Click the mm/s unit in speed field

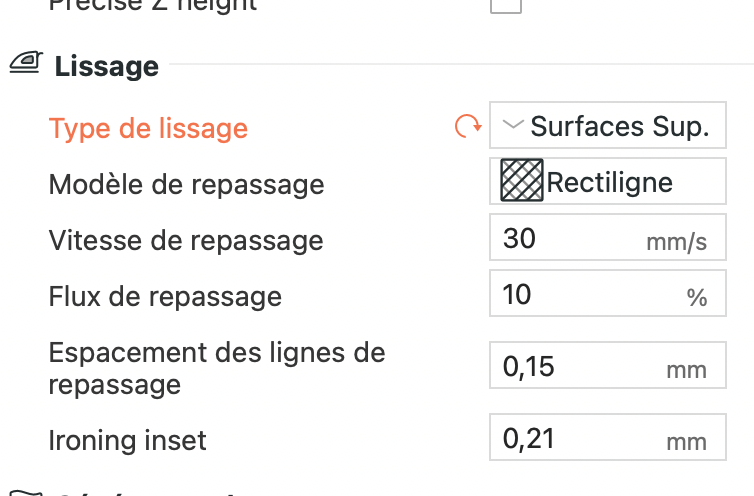(x=676, y=242)
